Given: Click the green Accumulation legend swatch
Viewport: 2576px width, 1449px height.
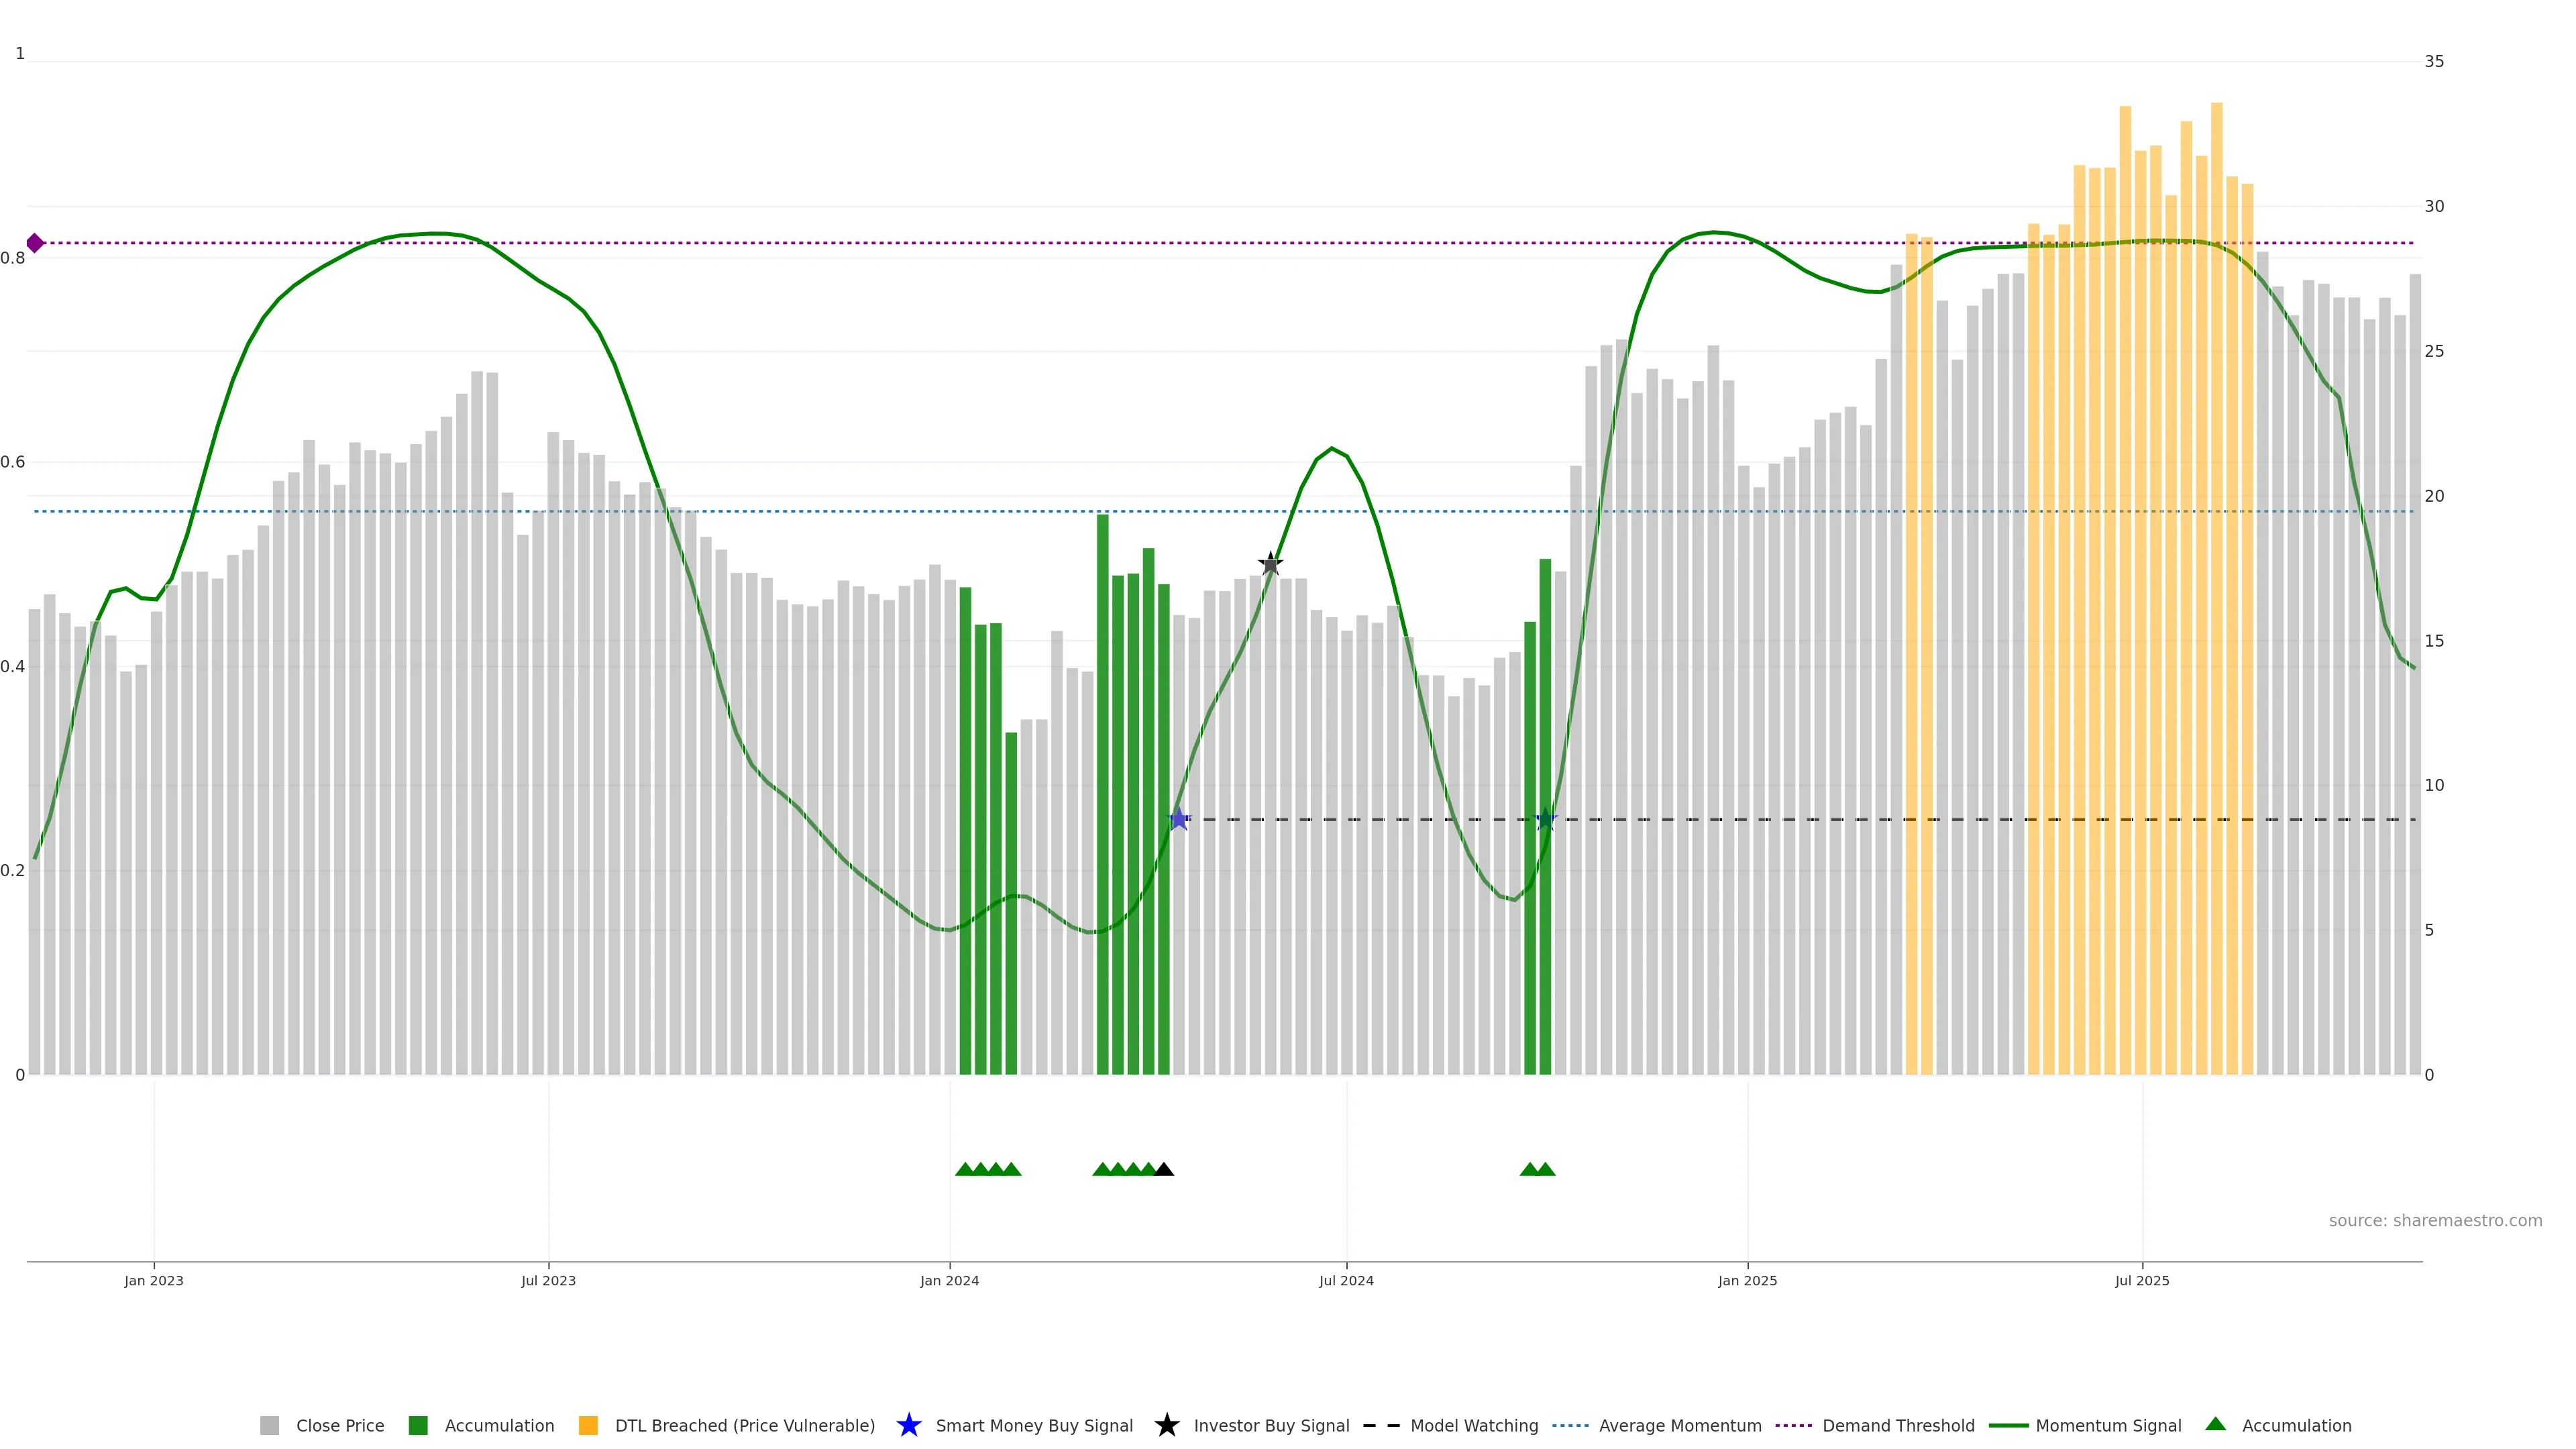Looking at the screenshot, I should click(x=418, y=1425).
